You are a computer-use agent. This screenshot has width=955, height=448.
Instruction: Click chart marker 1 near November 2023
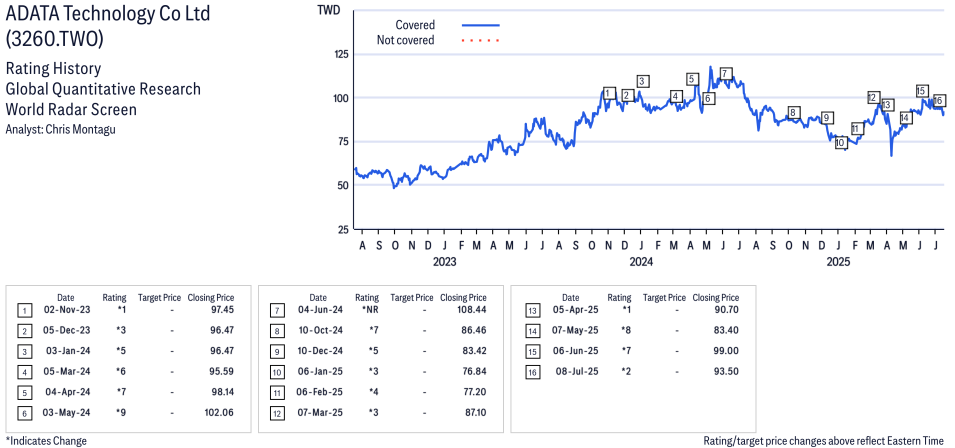[x=608, y=93]
